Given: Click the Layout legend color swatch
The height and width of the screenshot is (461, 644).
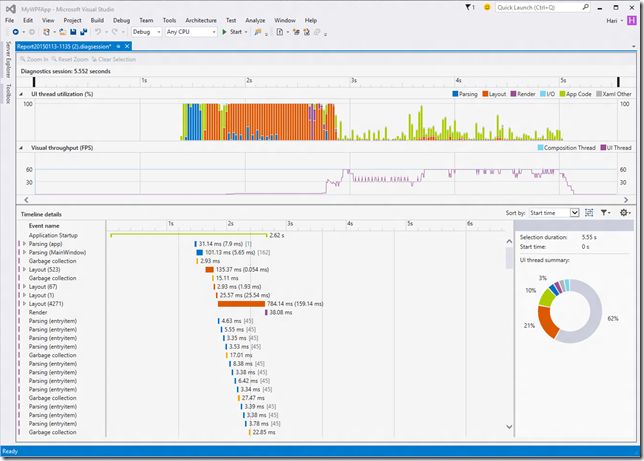Looking at the screenshot, I should click(x=485, y=94).
